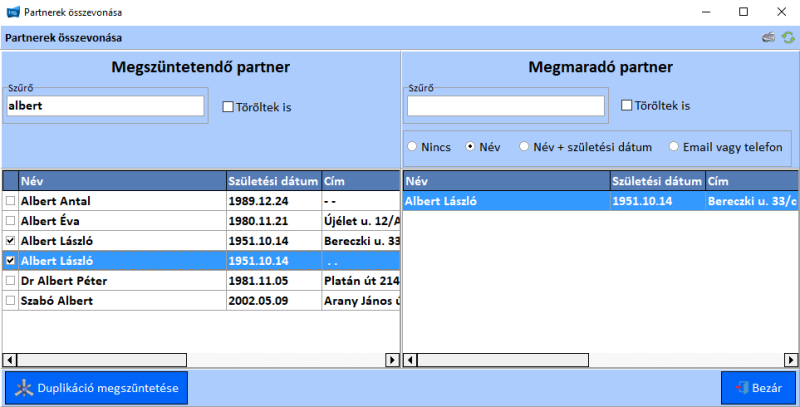Click the left filter field containing albert
The image size is (800, 407).
pos(105,106)
